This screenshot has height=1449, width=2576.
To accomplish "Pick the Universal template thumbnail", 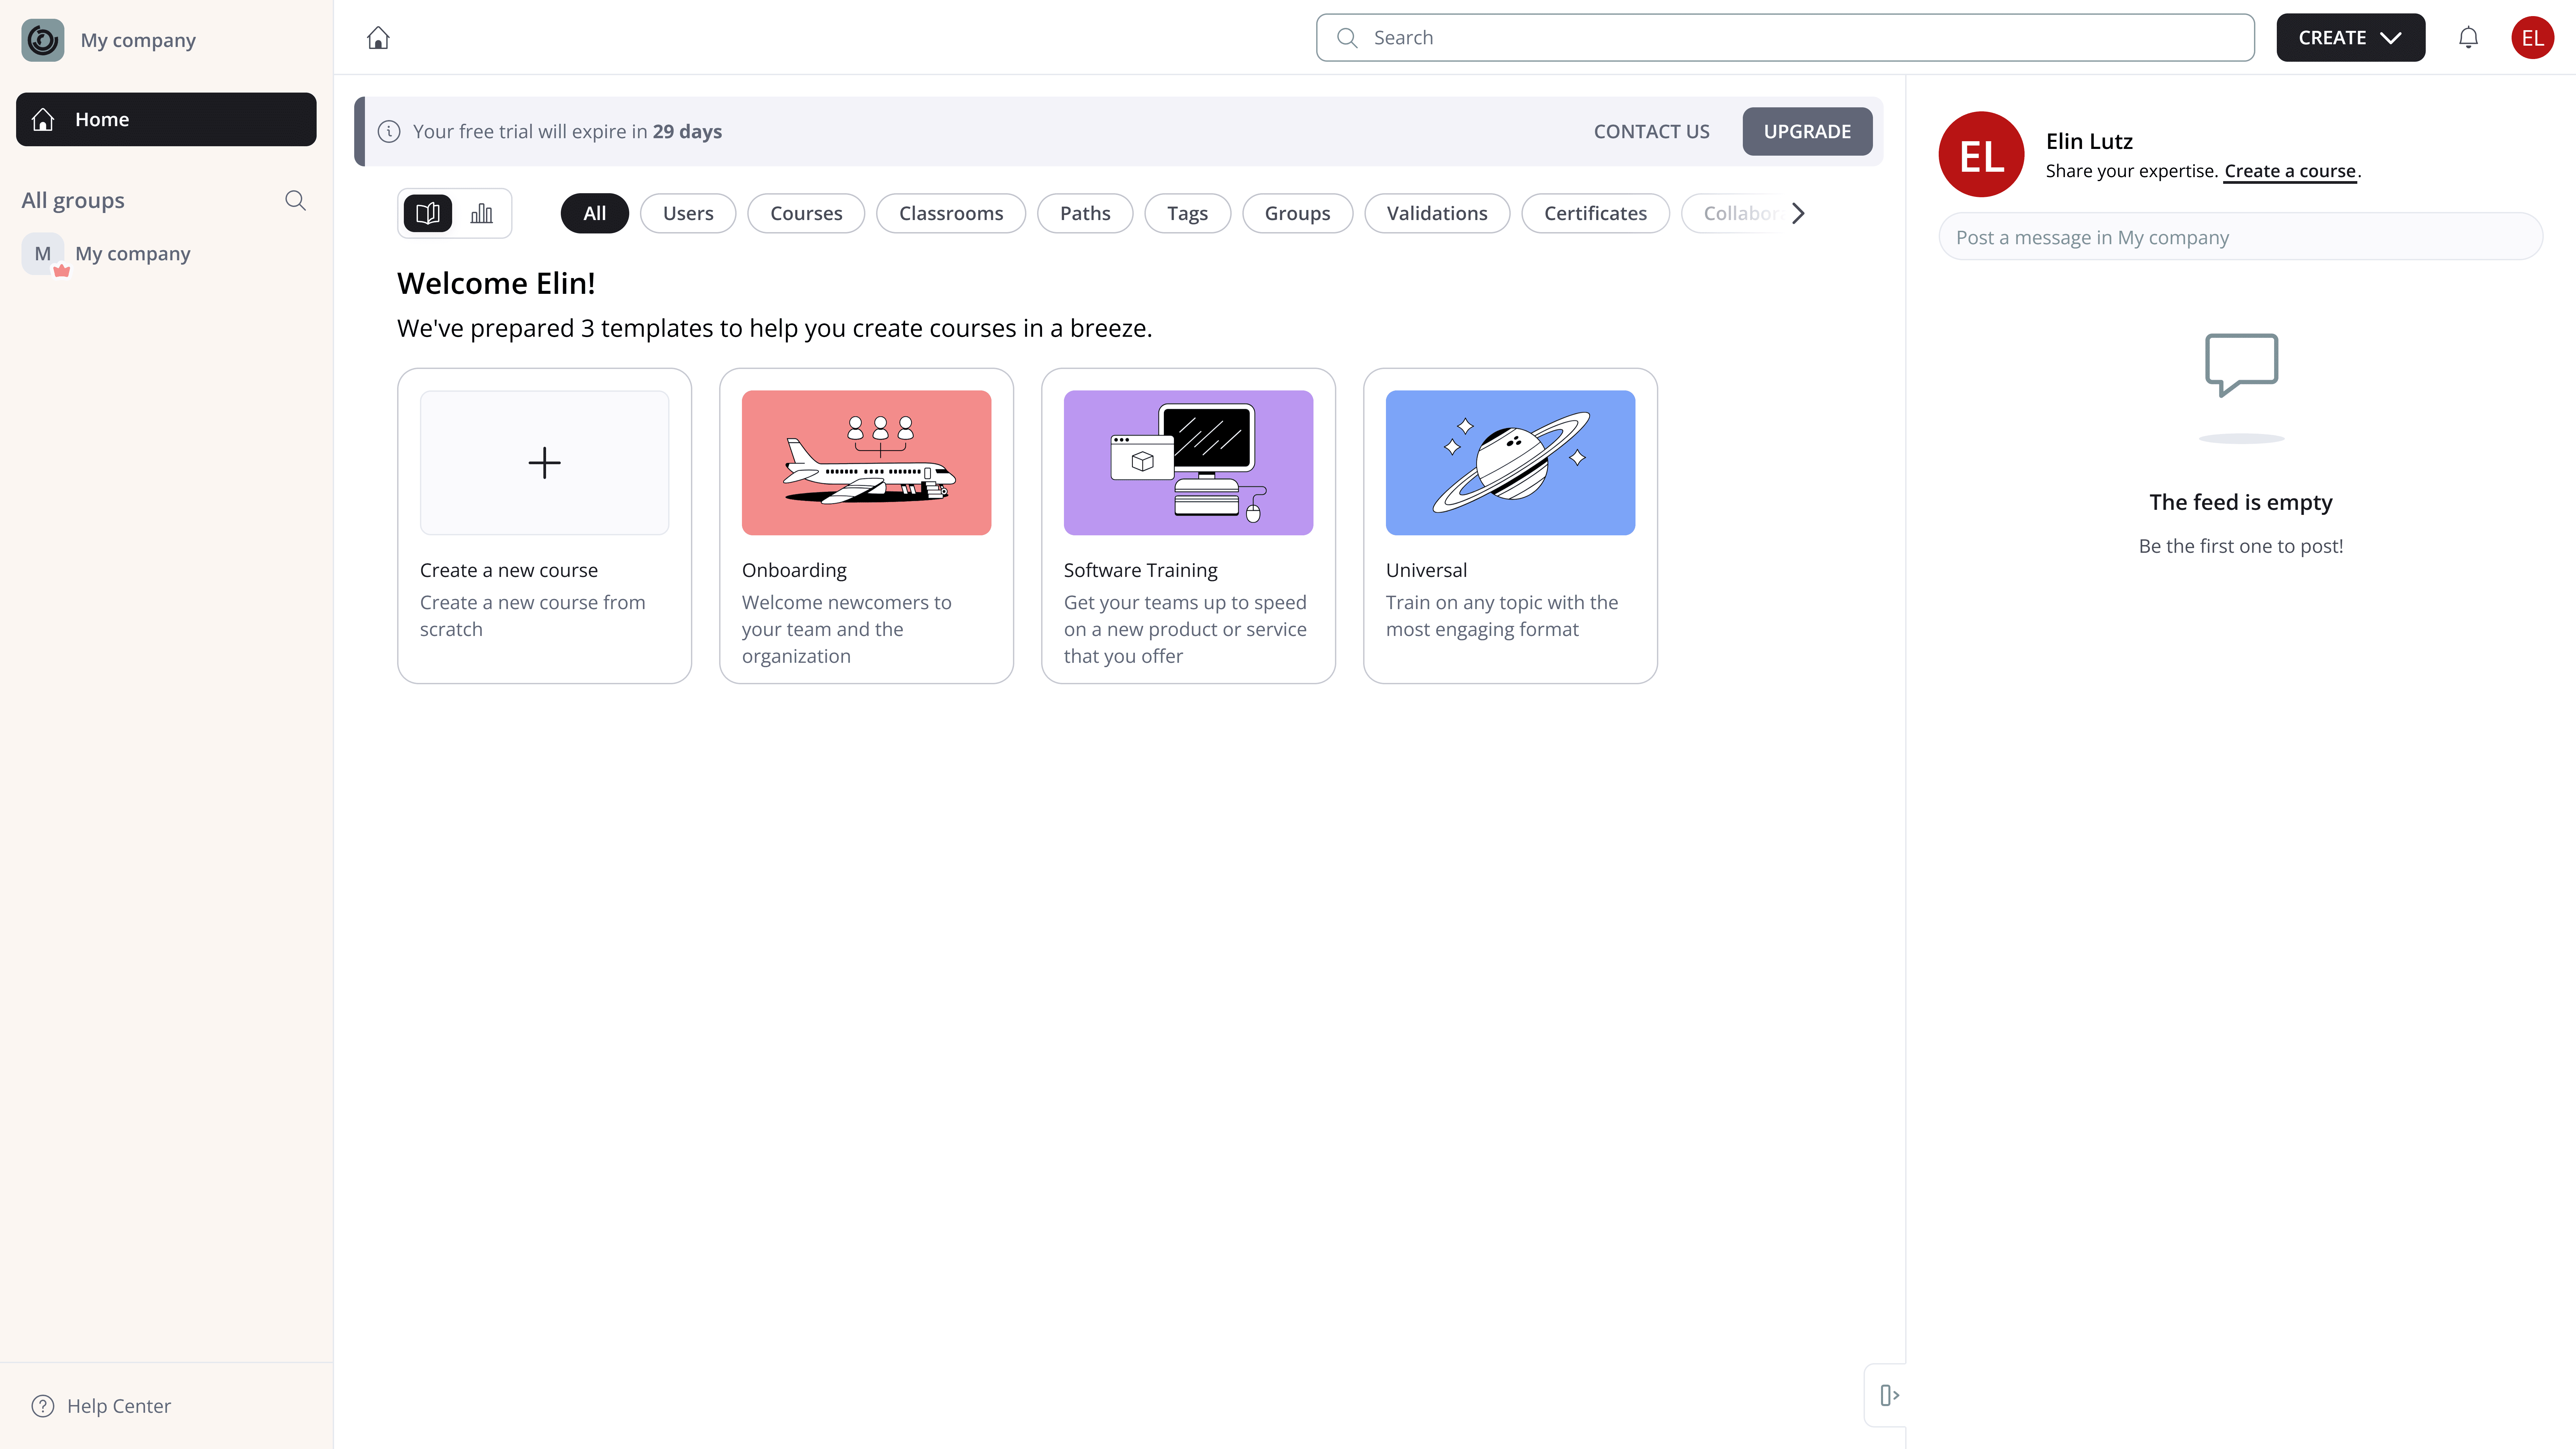I will (x=1510, y=463).
